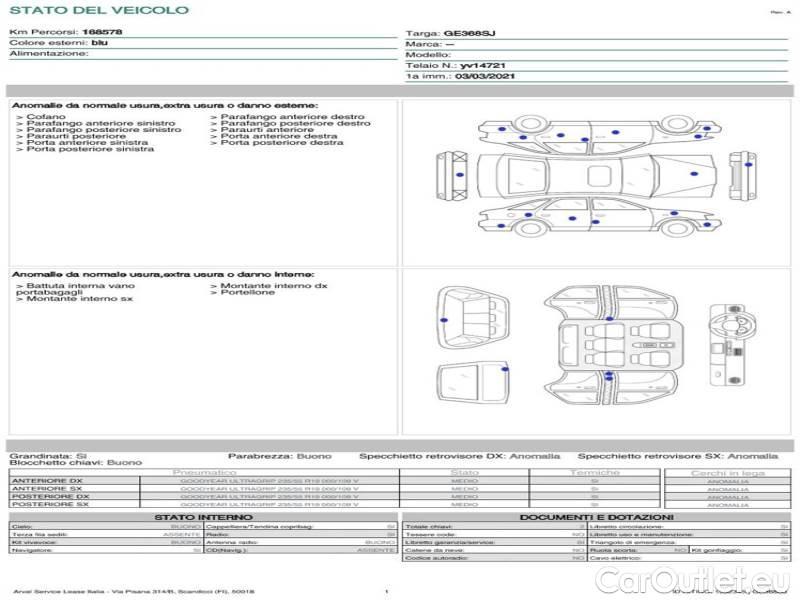Click the 'STATO INTERNO' section header
This screenshot has height=600, width=800.
click(x=203, y=517)
